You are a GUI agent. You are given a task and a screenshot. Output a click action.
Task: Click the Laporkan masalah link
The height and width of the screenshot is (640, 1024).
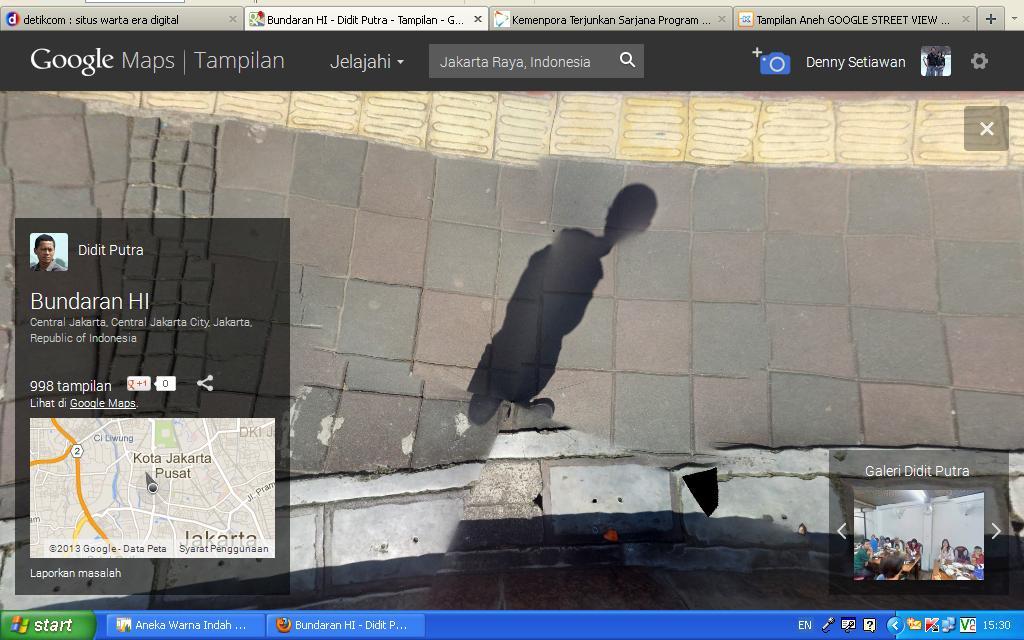pyautogui.click(x=75, y=572)
